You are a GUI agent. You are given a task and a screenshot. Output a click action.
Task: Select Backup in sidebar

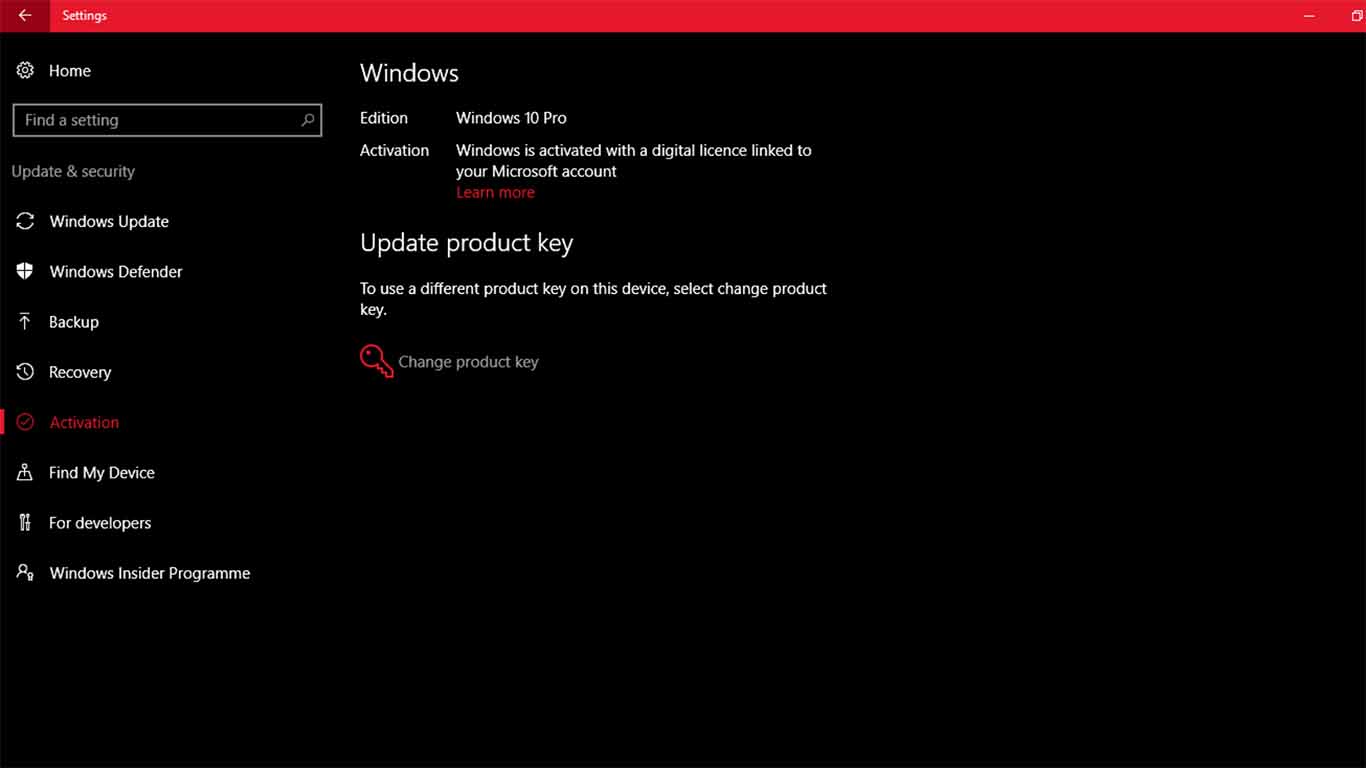tap(74, 322)
